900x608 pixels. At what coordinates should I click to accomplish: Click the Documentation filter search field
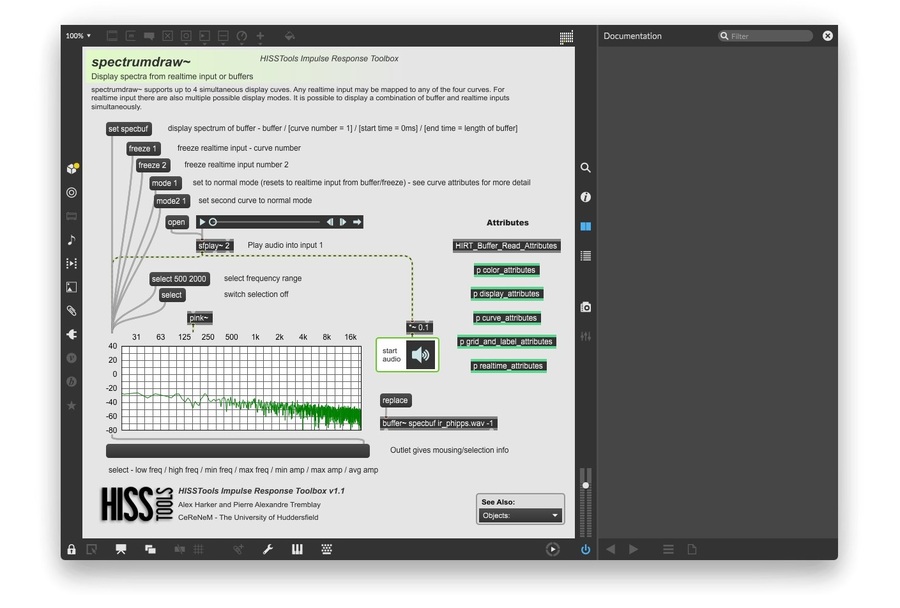768,36
